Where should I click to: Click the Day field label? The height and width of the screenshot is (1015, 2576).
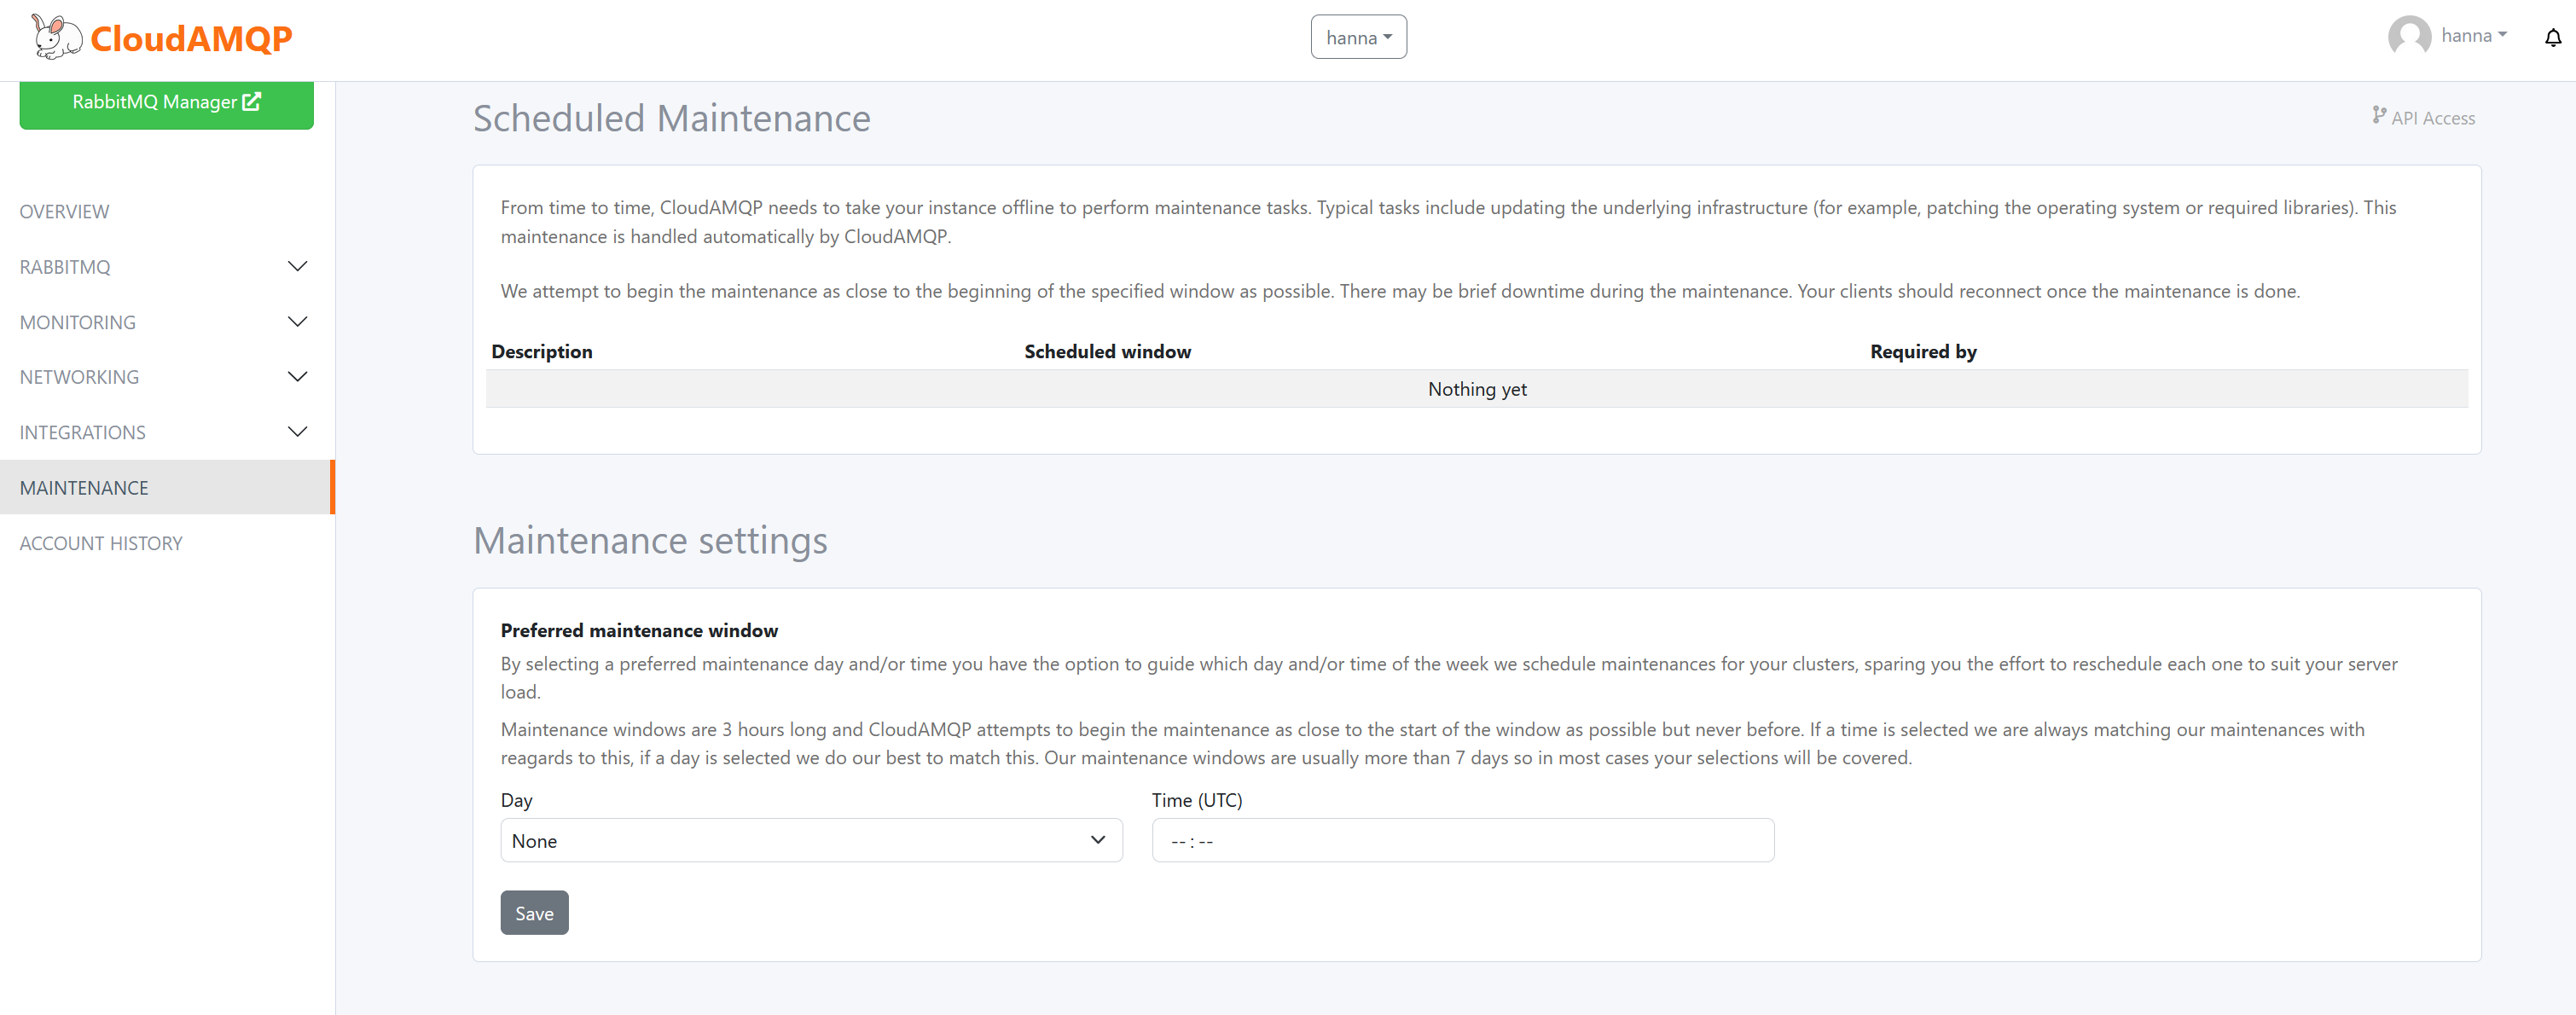coord(516,800)
